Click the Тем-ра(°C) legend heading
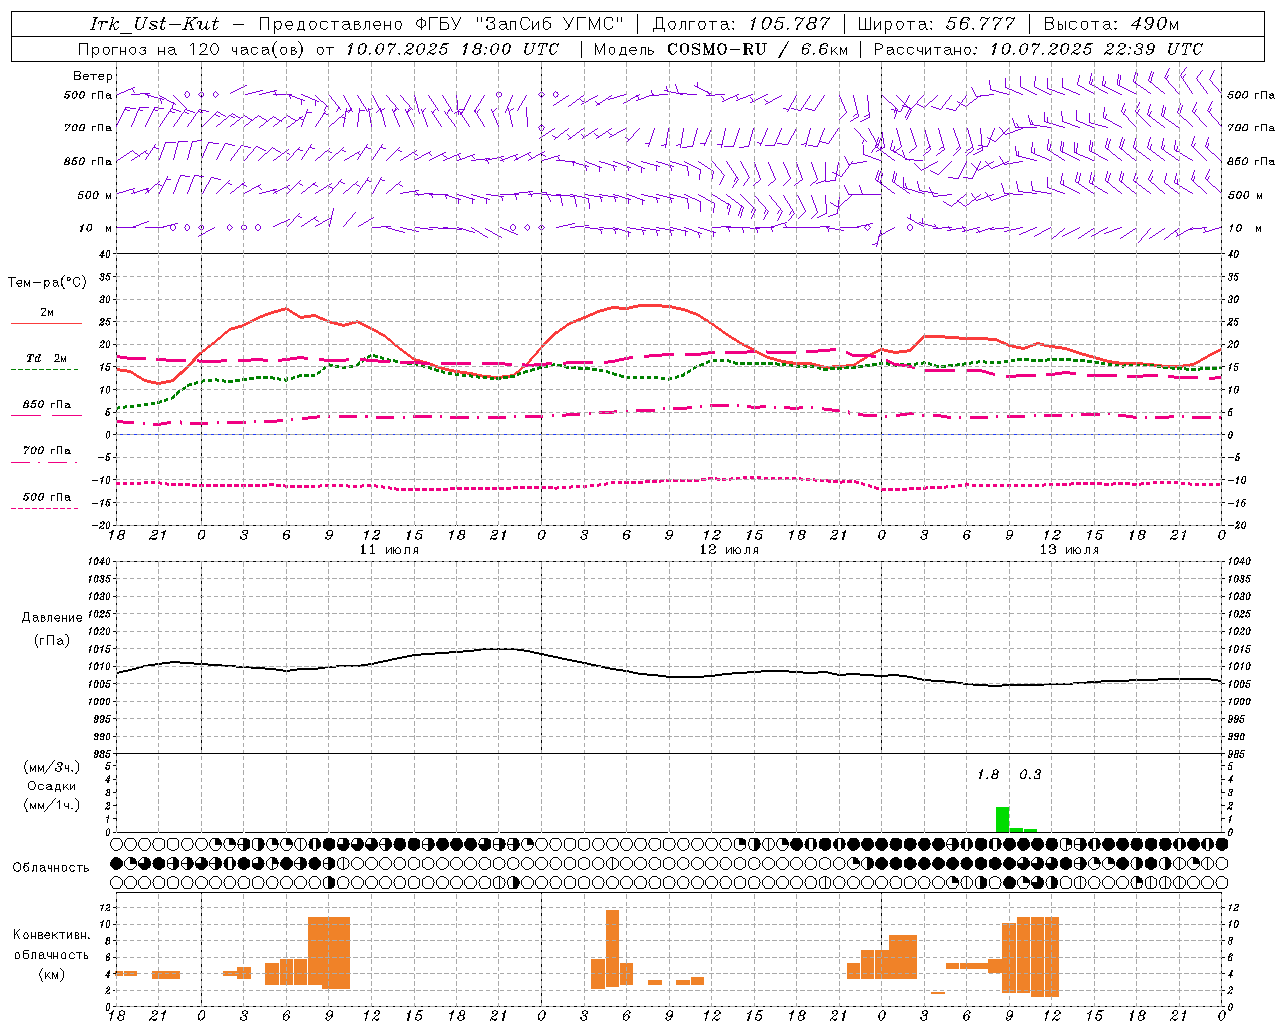Image resolution: width=1280 pixels, height=1024 pixels. pos(47,283)
